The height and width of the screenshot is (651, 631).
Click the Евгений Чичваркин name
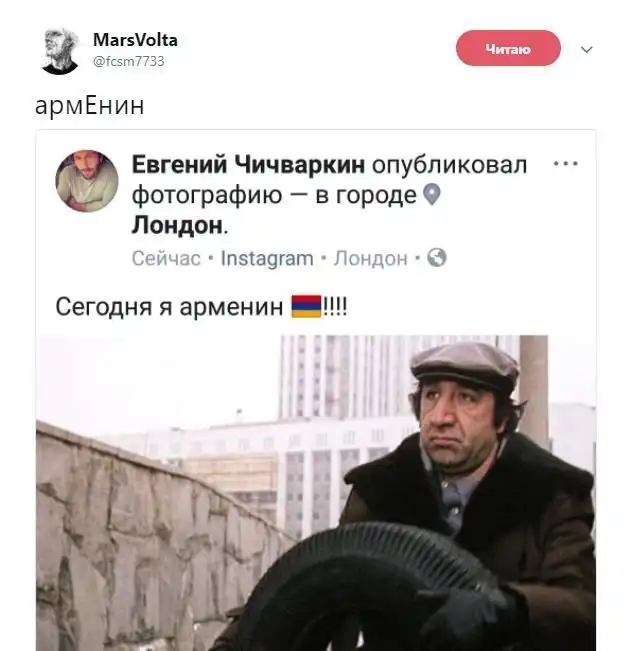pos(248,164)
